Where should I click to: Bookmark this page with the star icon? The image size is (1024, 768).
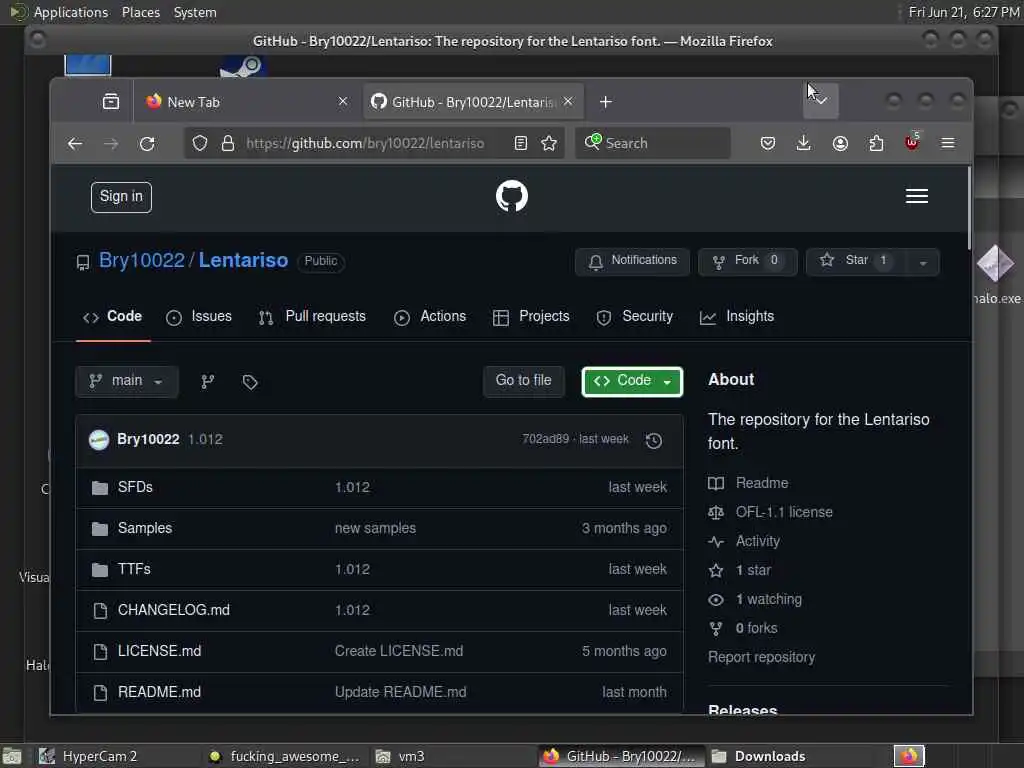click(549, 143)
